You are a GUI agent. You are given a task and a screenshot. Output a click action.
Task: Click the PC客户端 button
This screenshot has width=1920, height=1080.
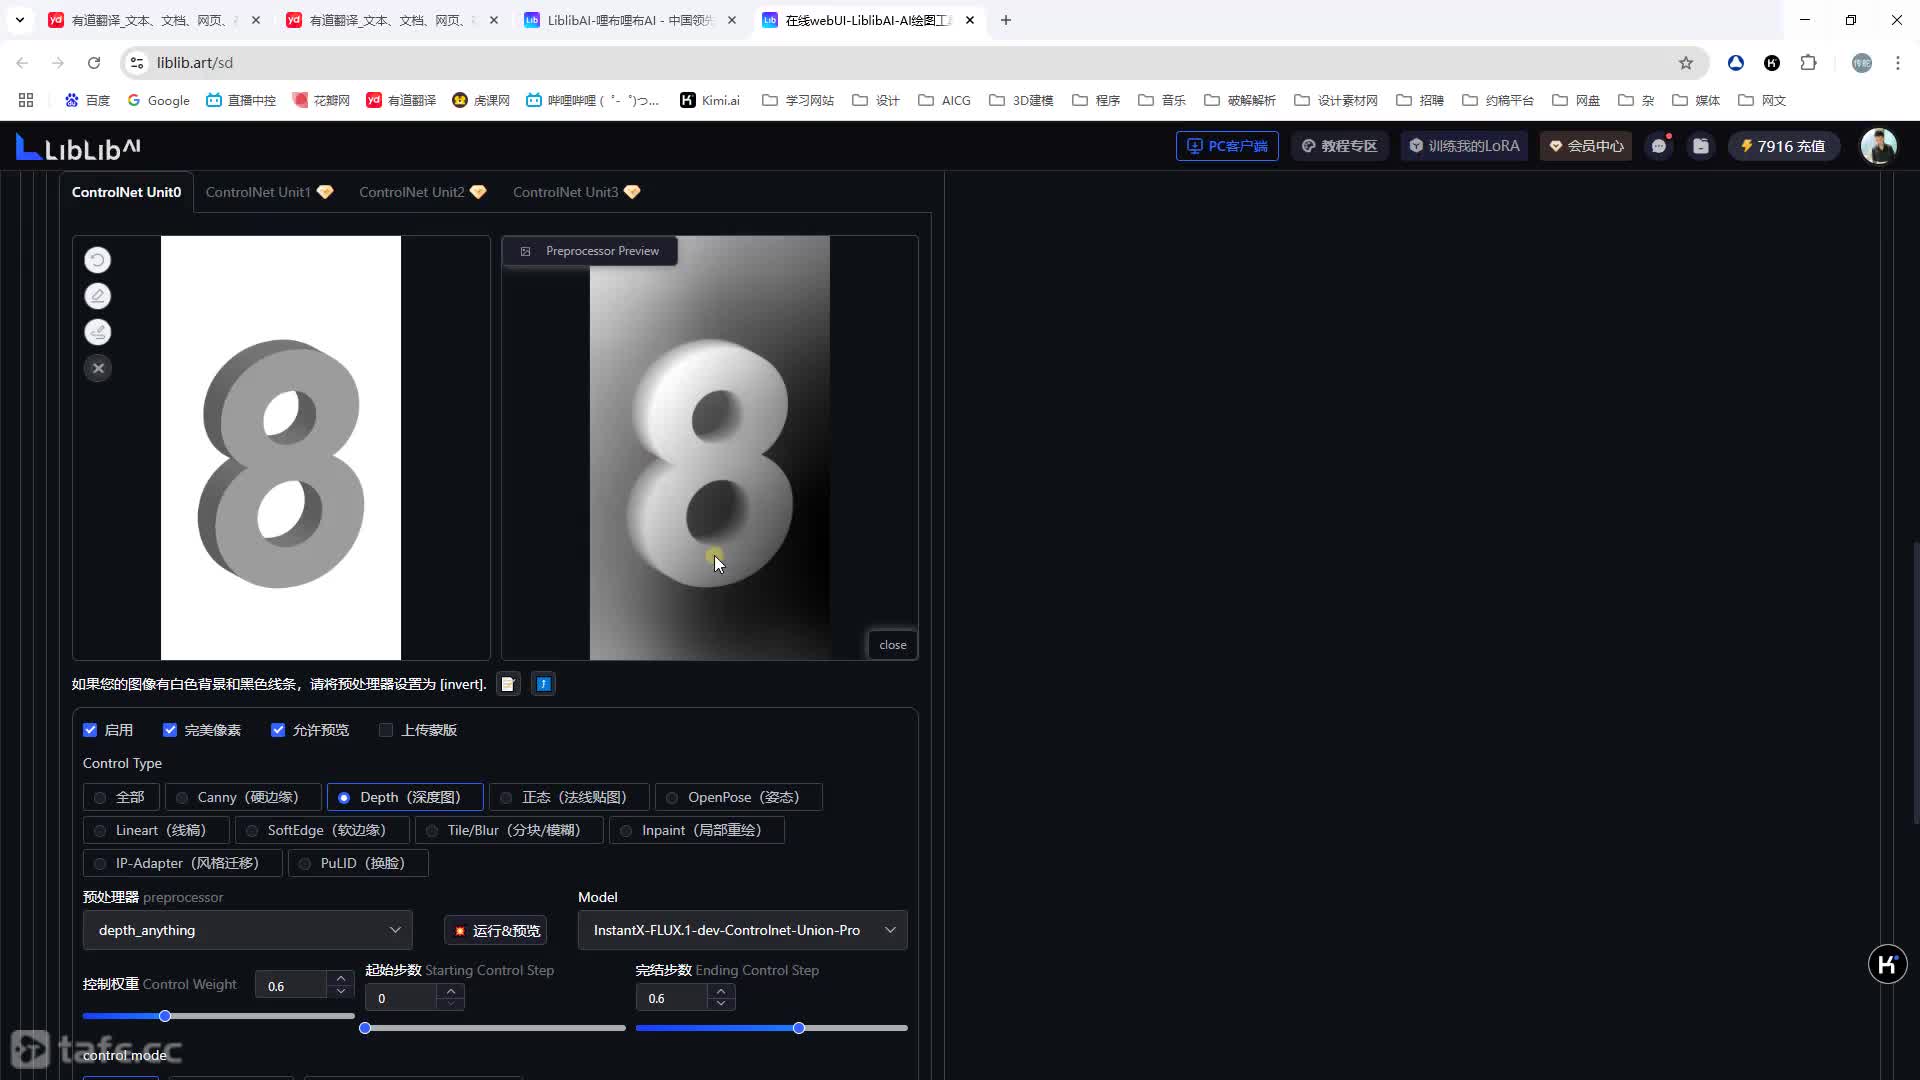click(x=1227, y=146)
